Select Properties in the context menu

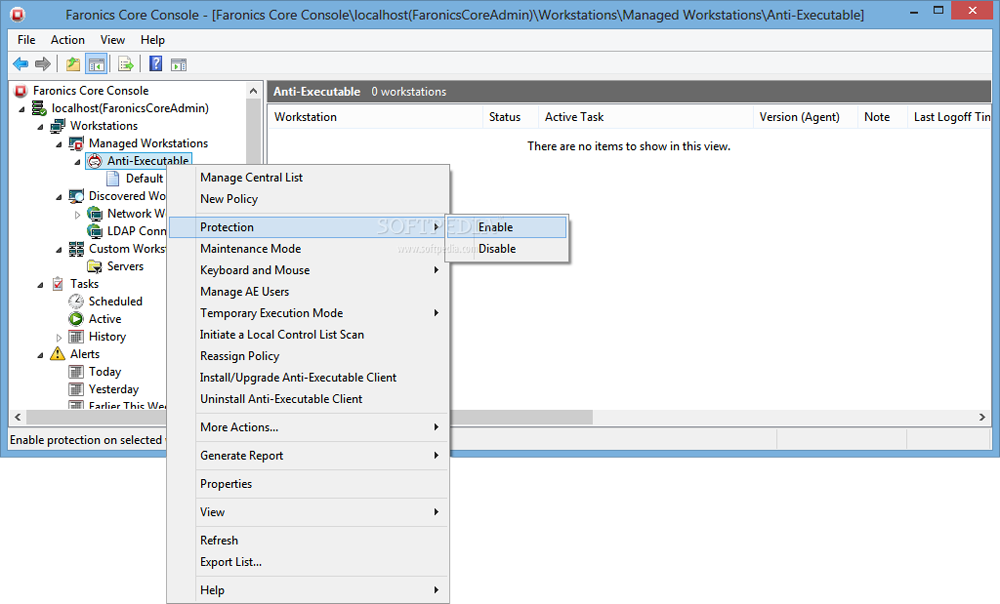(309, 484)
